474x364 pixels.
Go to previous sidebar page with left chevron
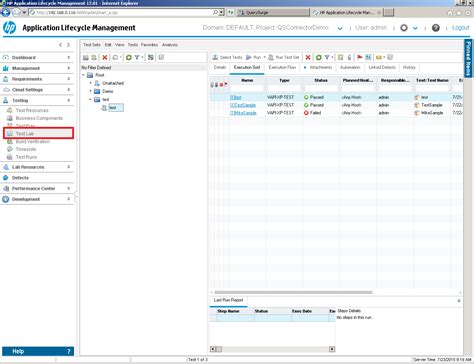pyautogui.click(x=60, y=45)
